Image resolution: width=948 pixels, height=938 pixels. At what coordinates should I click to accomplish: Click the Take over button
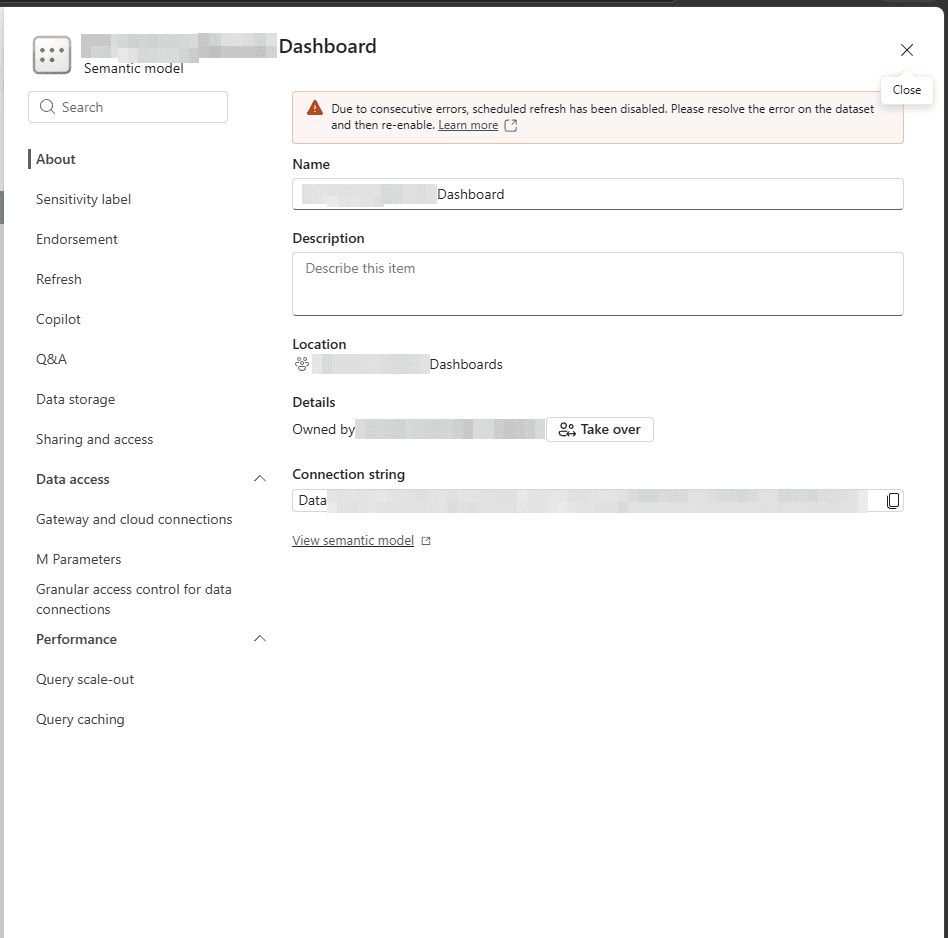click(x=600, y=429)
